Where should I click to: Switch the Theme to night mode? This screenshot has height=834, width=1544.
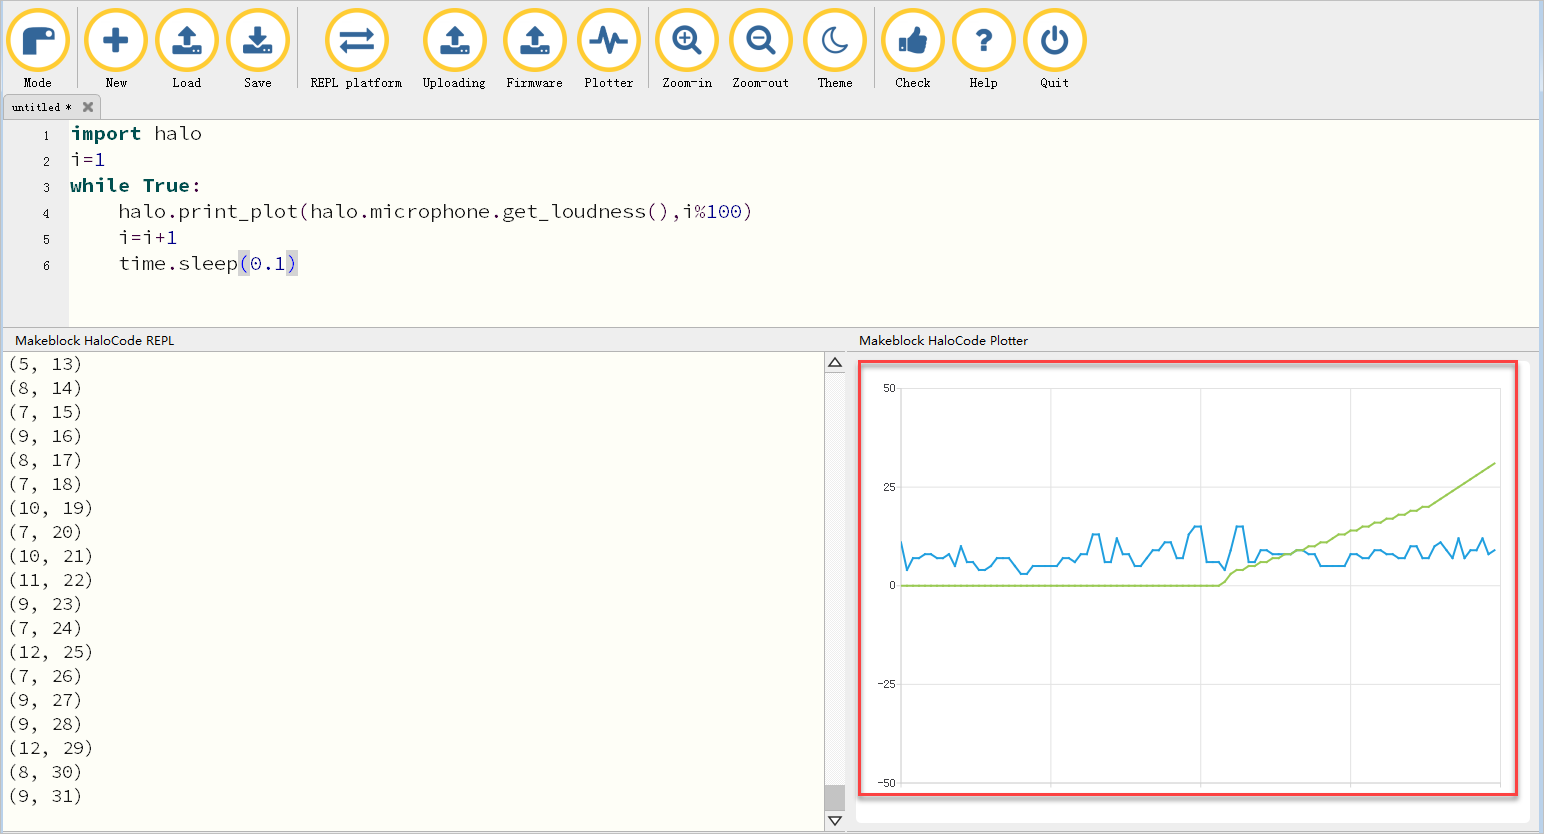[835, 41]
